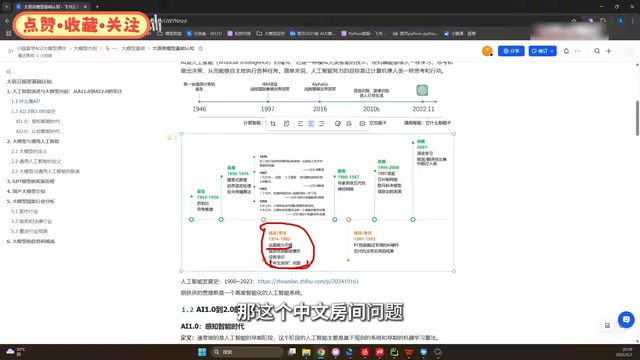
Task: Collapse the outline with the double chevron
Action: 9,71
